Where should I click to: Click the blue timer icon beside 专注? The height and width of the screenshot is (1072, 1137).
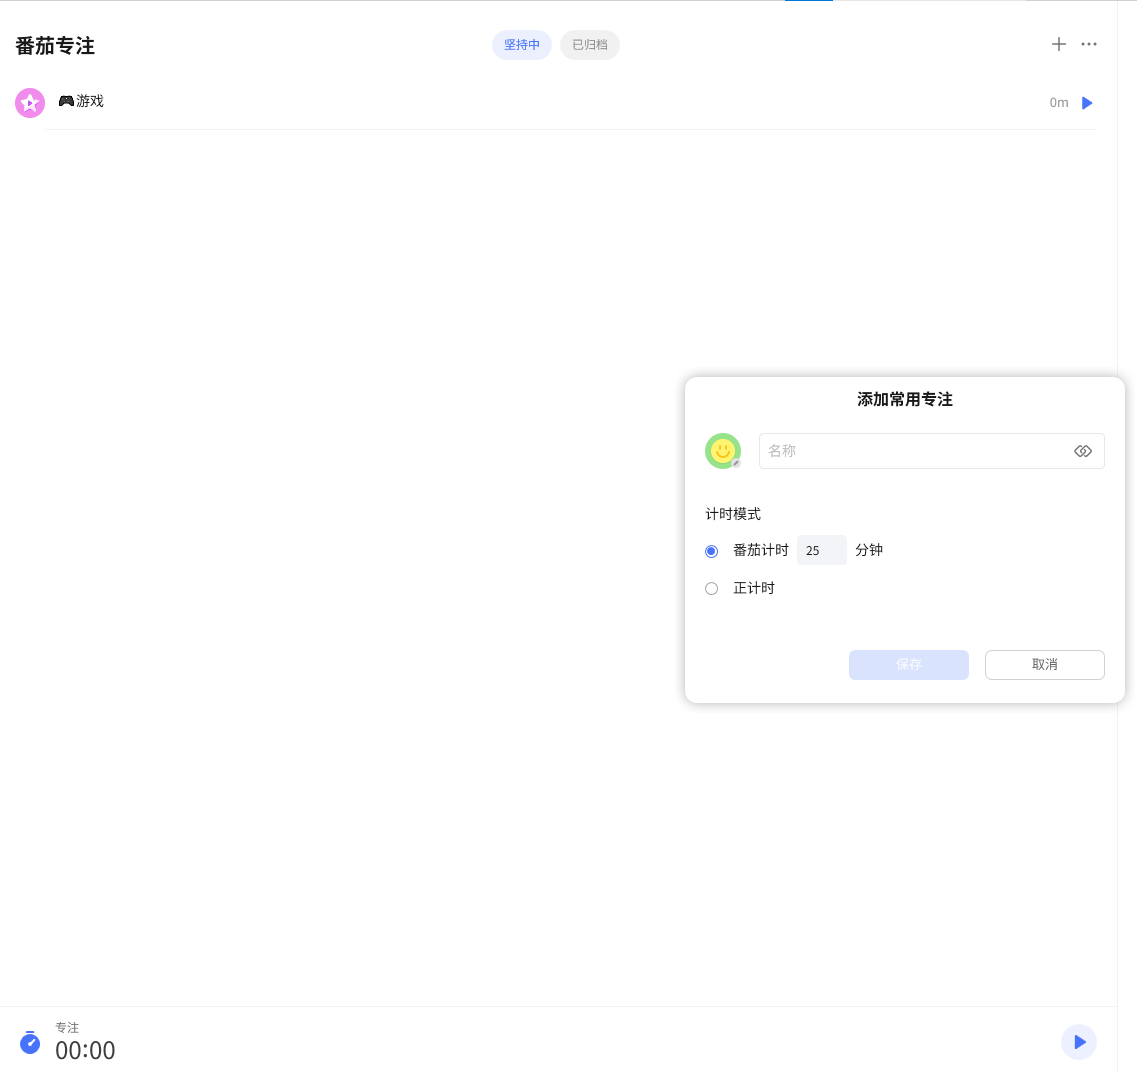point(30,1042)
